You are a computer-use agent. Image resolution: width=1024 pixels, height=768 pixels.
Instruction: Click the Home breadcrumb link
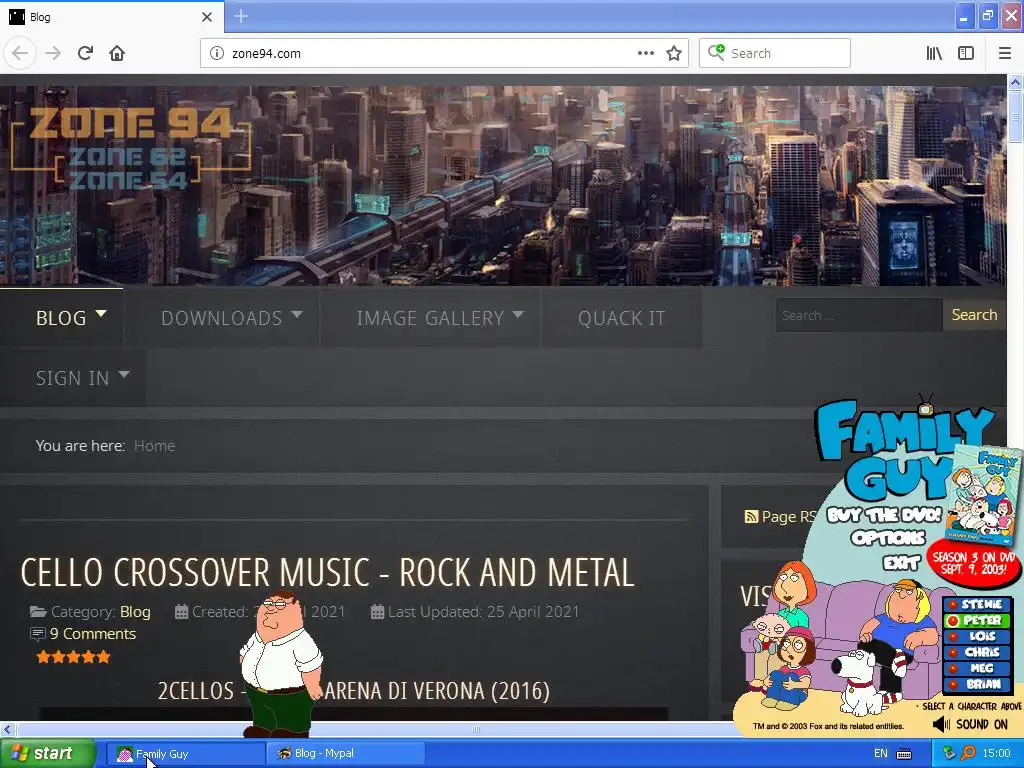pos(154,446)
